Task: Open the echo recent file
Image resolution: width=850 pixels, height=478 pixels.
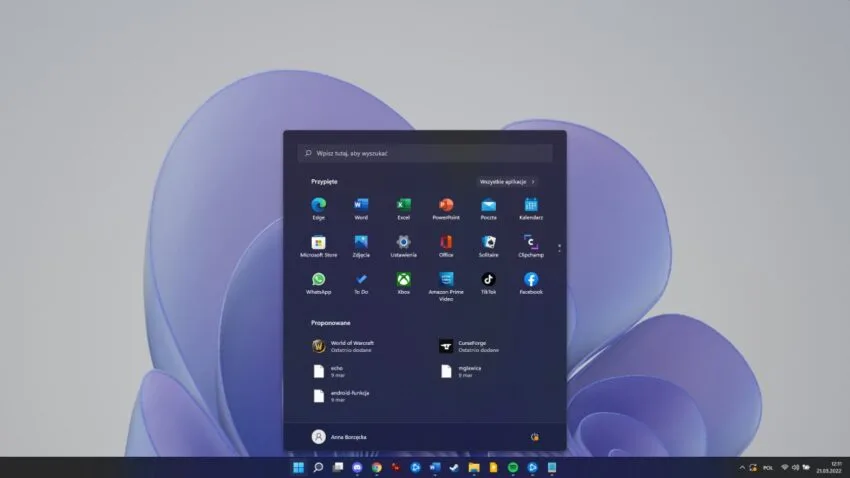Action: coord(329,371)
